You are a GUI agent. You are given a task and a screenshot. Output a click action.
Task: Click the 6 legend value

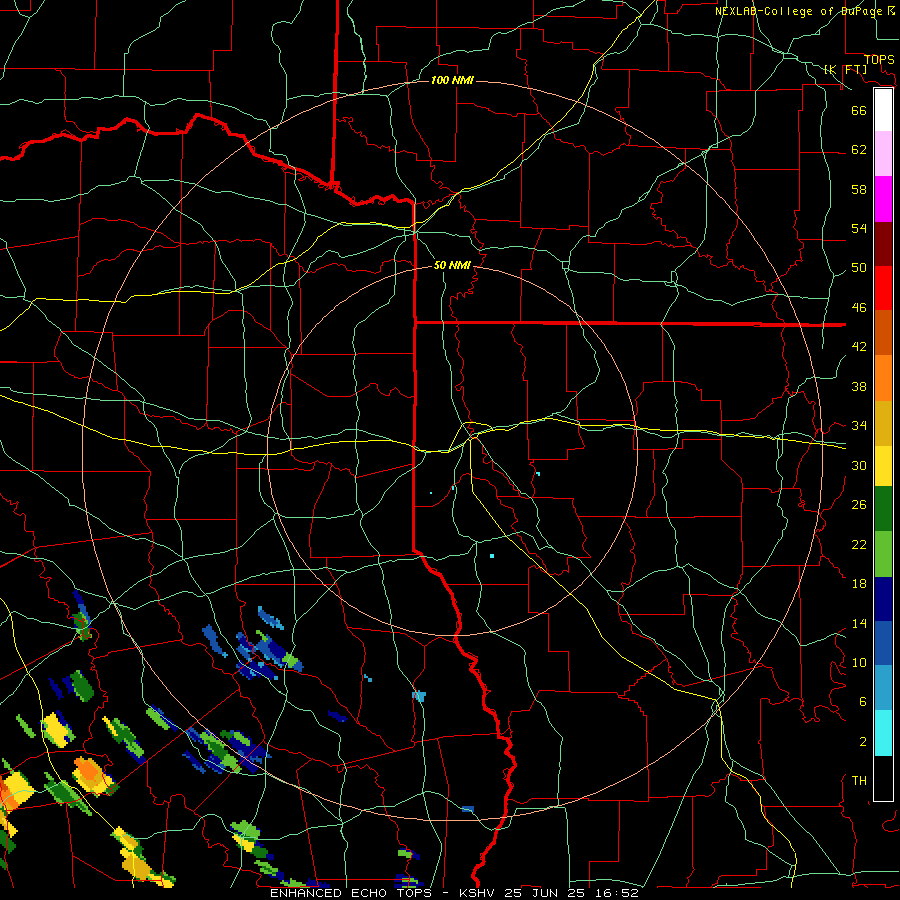[x=862, y=702]
